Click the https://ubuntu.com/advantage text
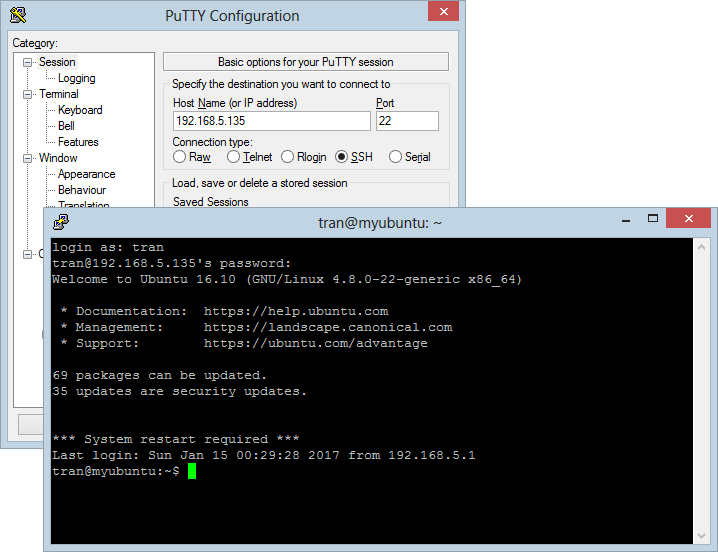 coord(315,344)
